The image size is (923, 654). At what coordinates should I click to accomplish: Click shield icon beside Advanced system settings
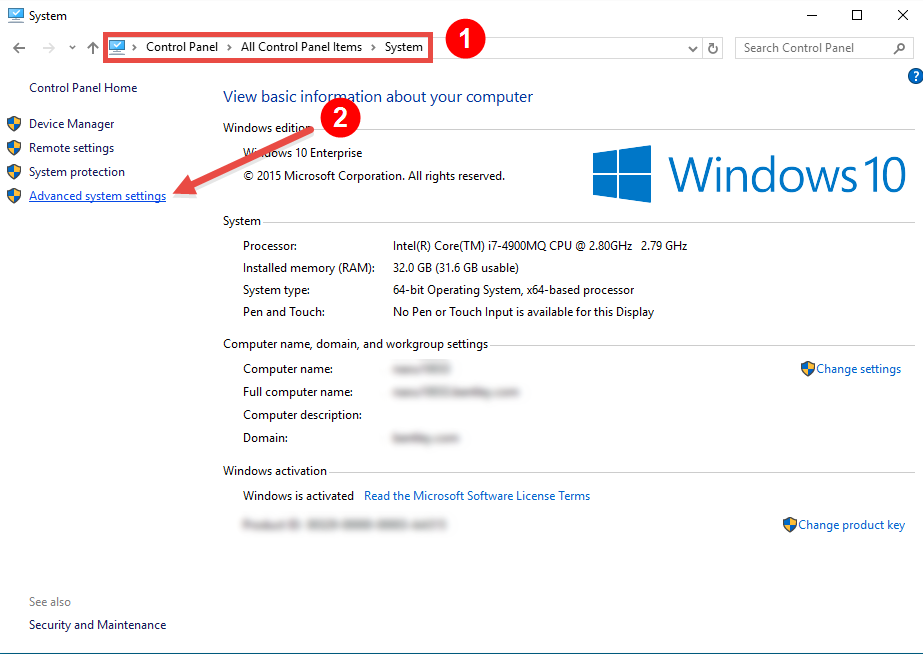pos(14,196)
